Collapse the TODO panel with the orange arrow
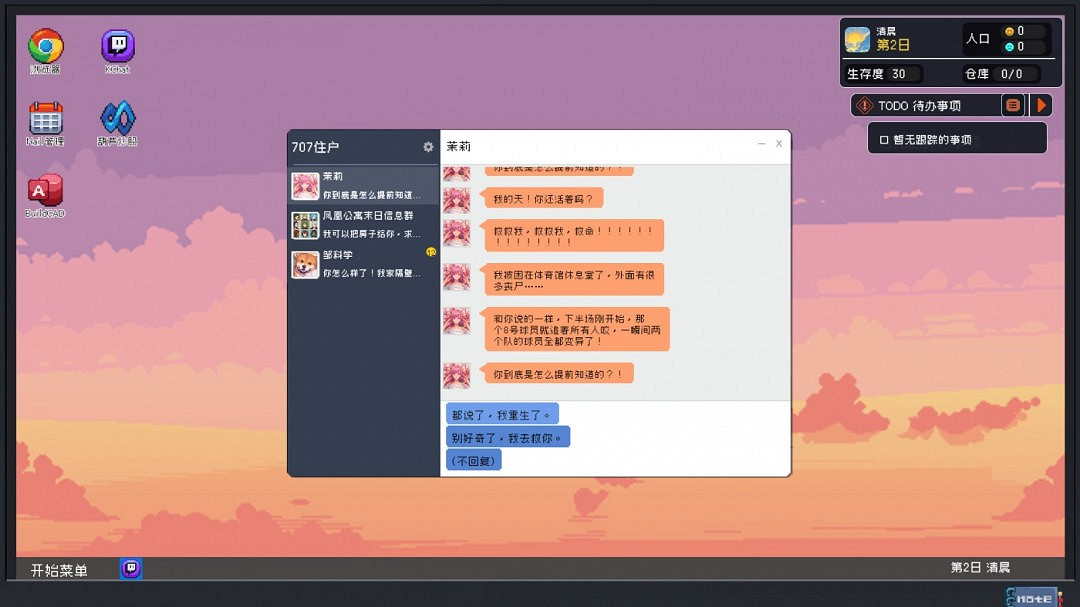Screen dimensions: 1080x607 [x=1040, y=104]
